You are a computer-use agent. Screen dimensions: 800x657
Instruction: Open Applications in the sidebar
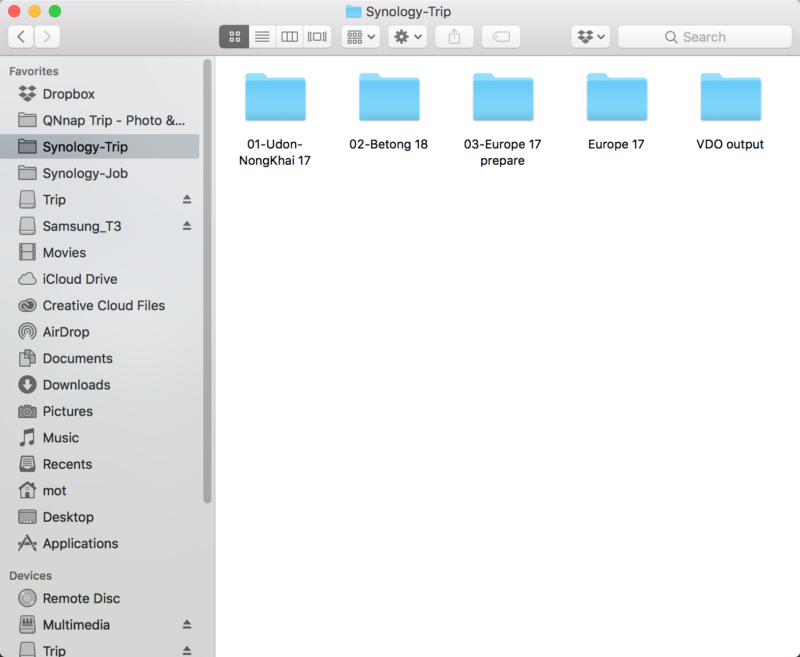(x=100, y=544)
